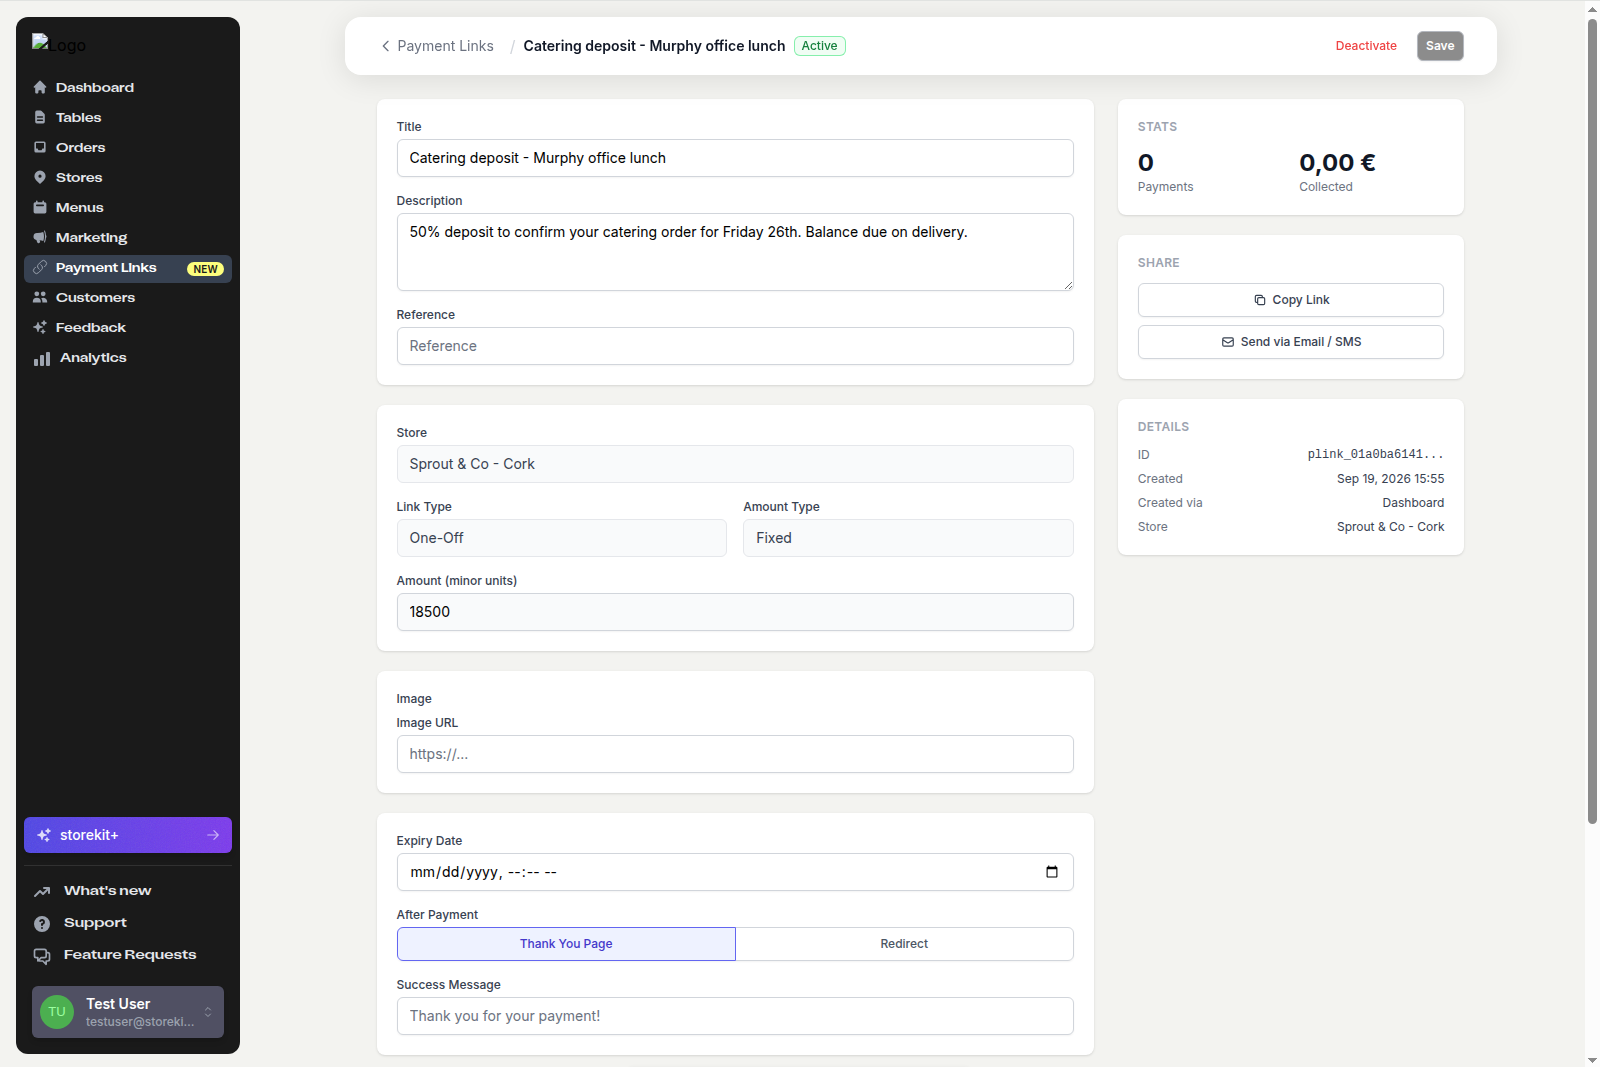The height and width of the screenshot is (1067, 1600).
Task: Click the Dashboard home icon
Action: (x=40, y=88)
